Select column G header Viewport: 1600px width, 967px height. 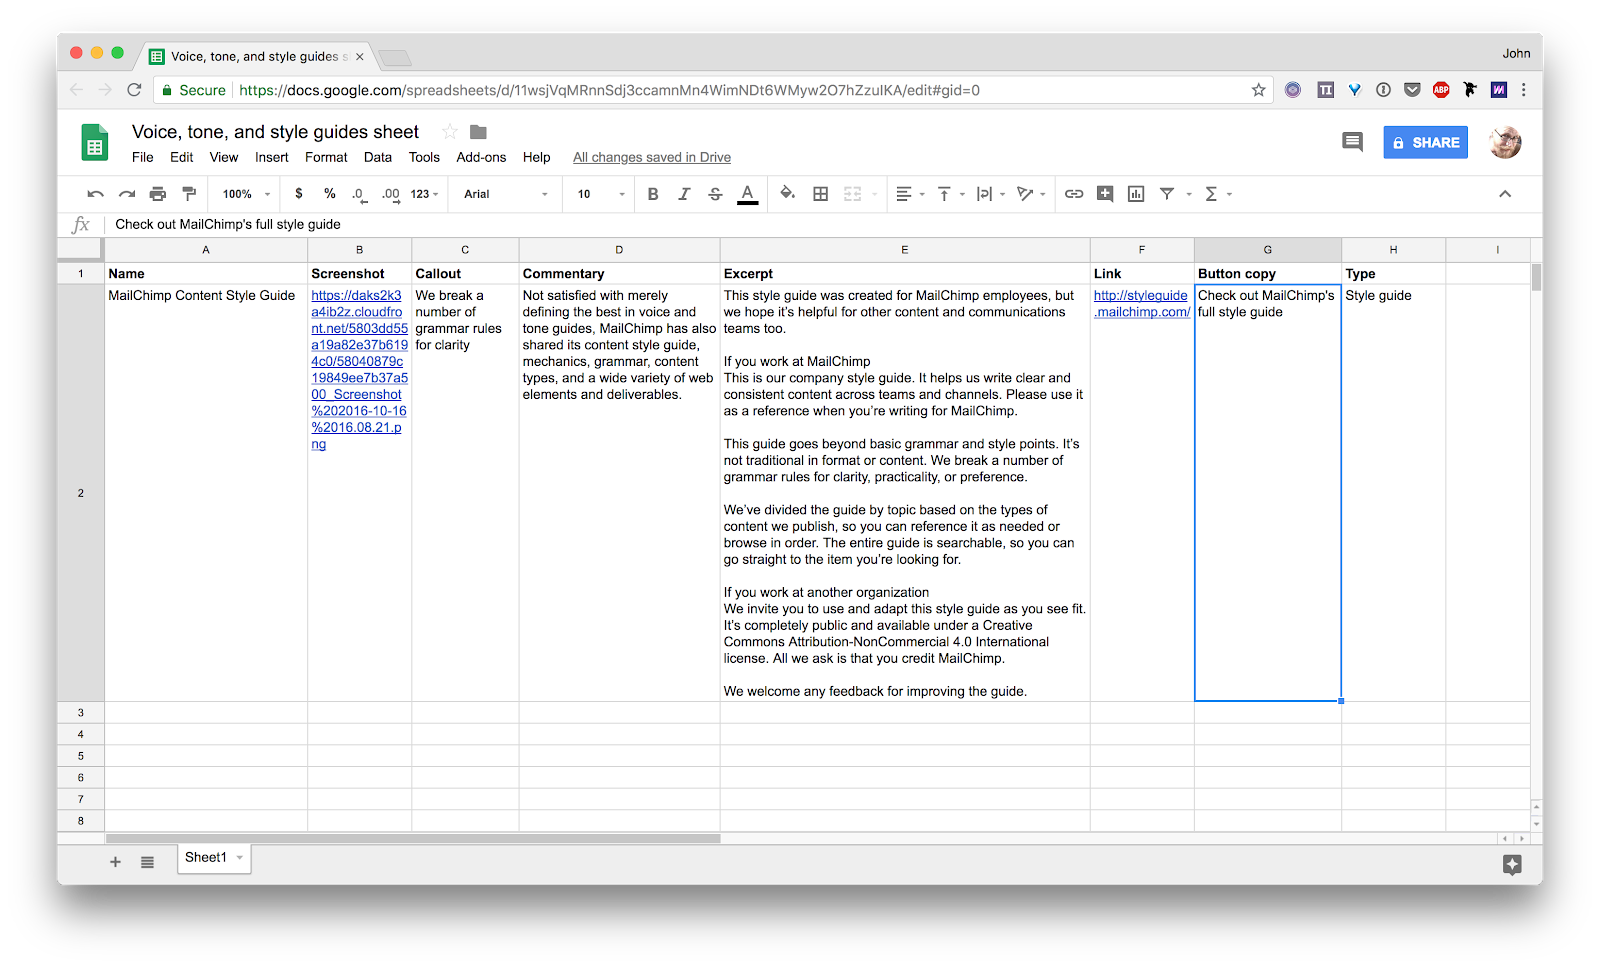pyautogui.click(x=1267, y=250)
